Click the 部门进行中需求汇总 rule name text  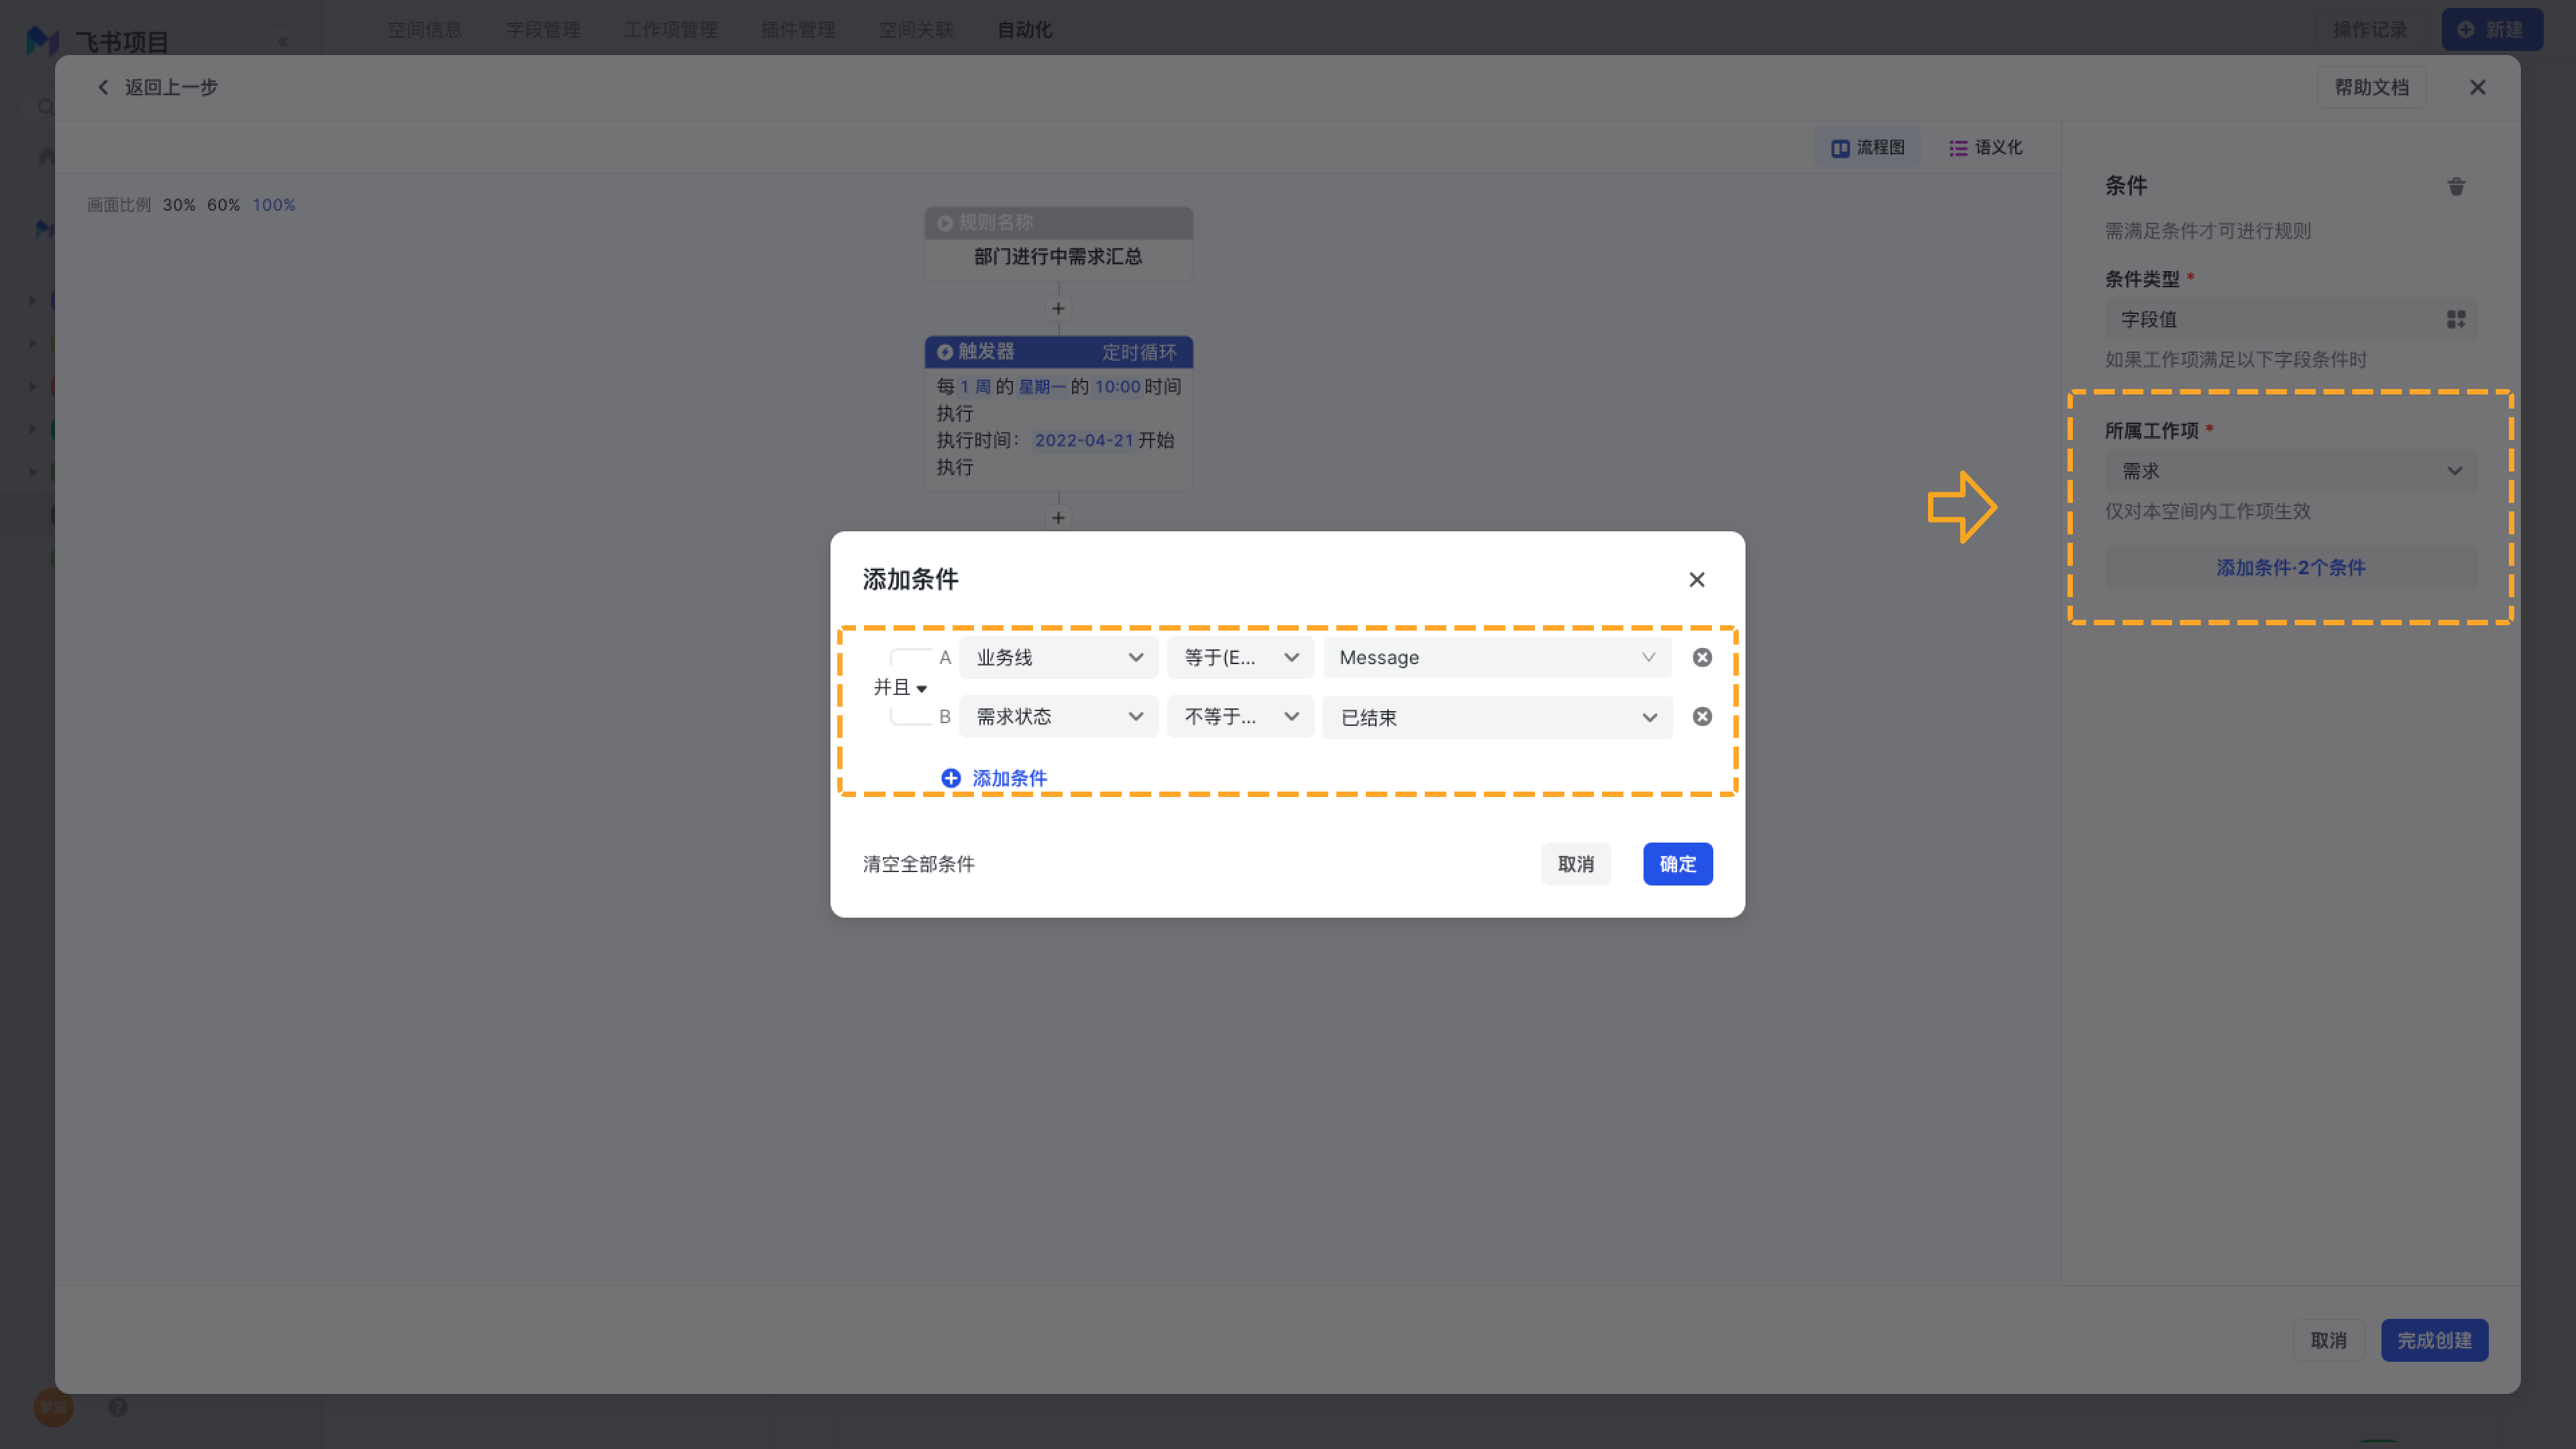coord(1058,257)
